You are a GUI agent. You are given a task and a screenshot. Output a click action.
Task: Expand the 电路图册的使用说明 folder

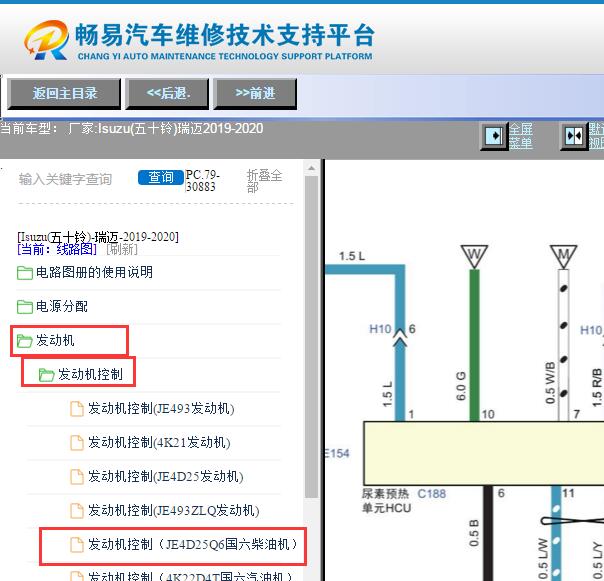(x=94, y=272)
